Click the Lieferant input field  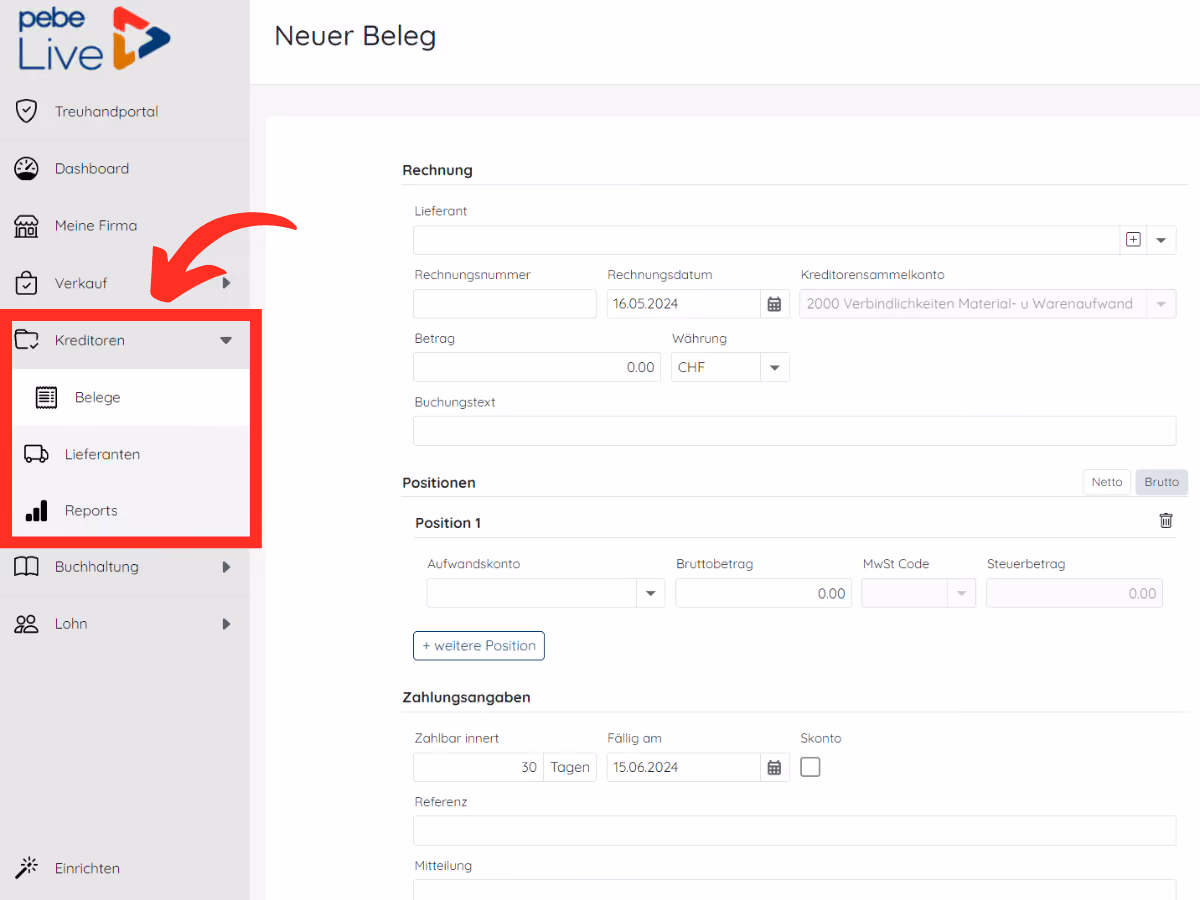766,240
